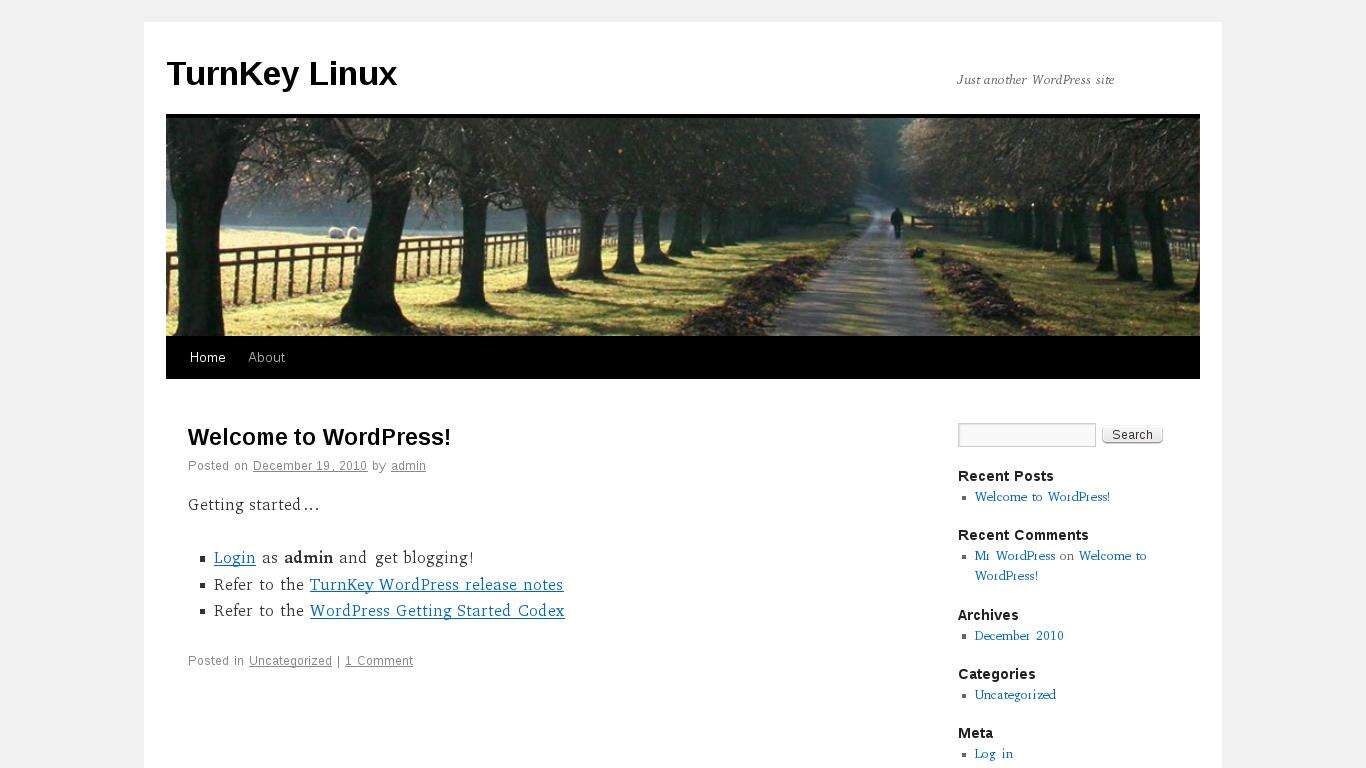Open the Welcome to WordPress! post title
The height and width of the screenshot is (768, 1366).
tap(319, 437)
